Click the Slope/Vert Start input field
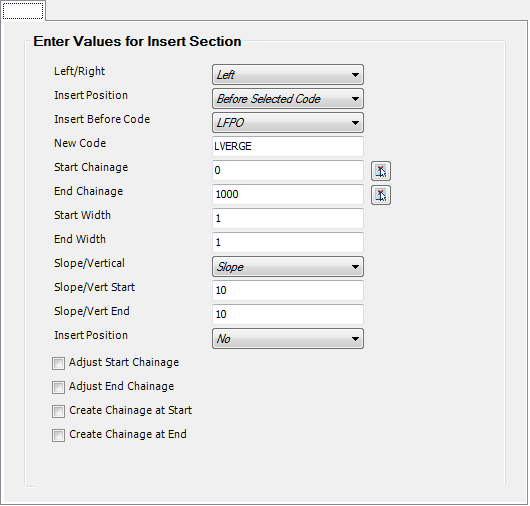The image size is (530, 506). [288, 290]
